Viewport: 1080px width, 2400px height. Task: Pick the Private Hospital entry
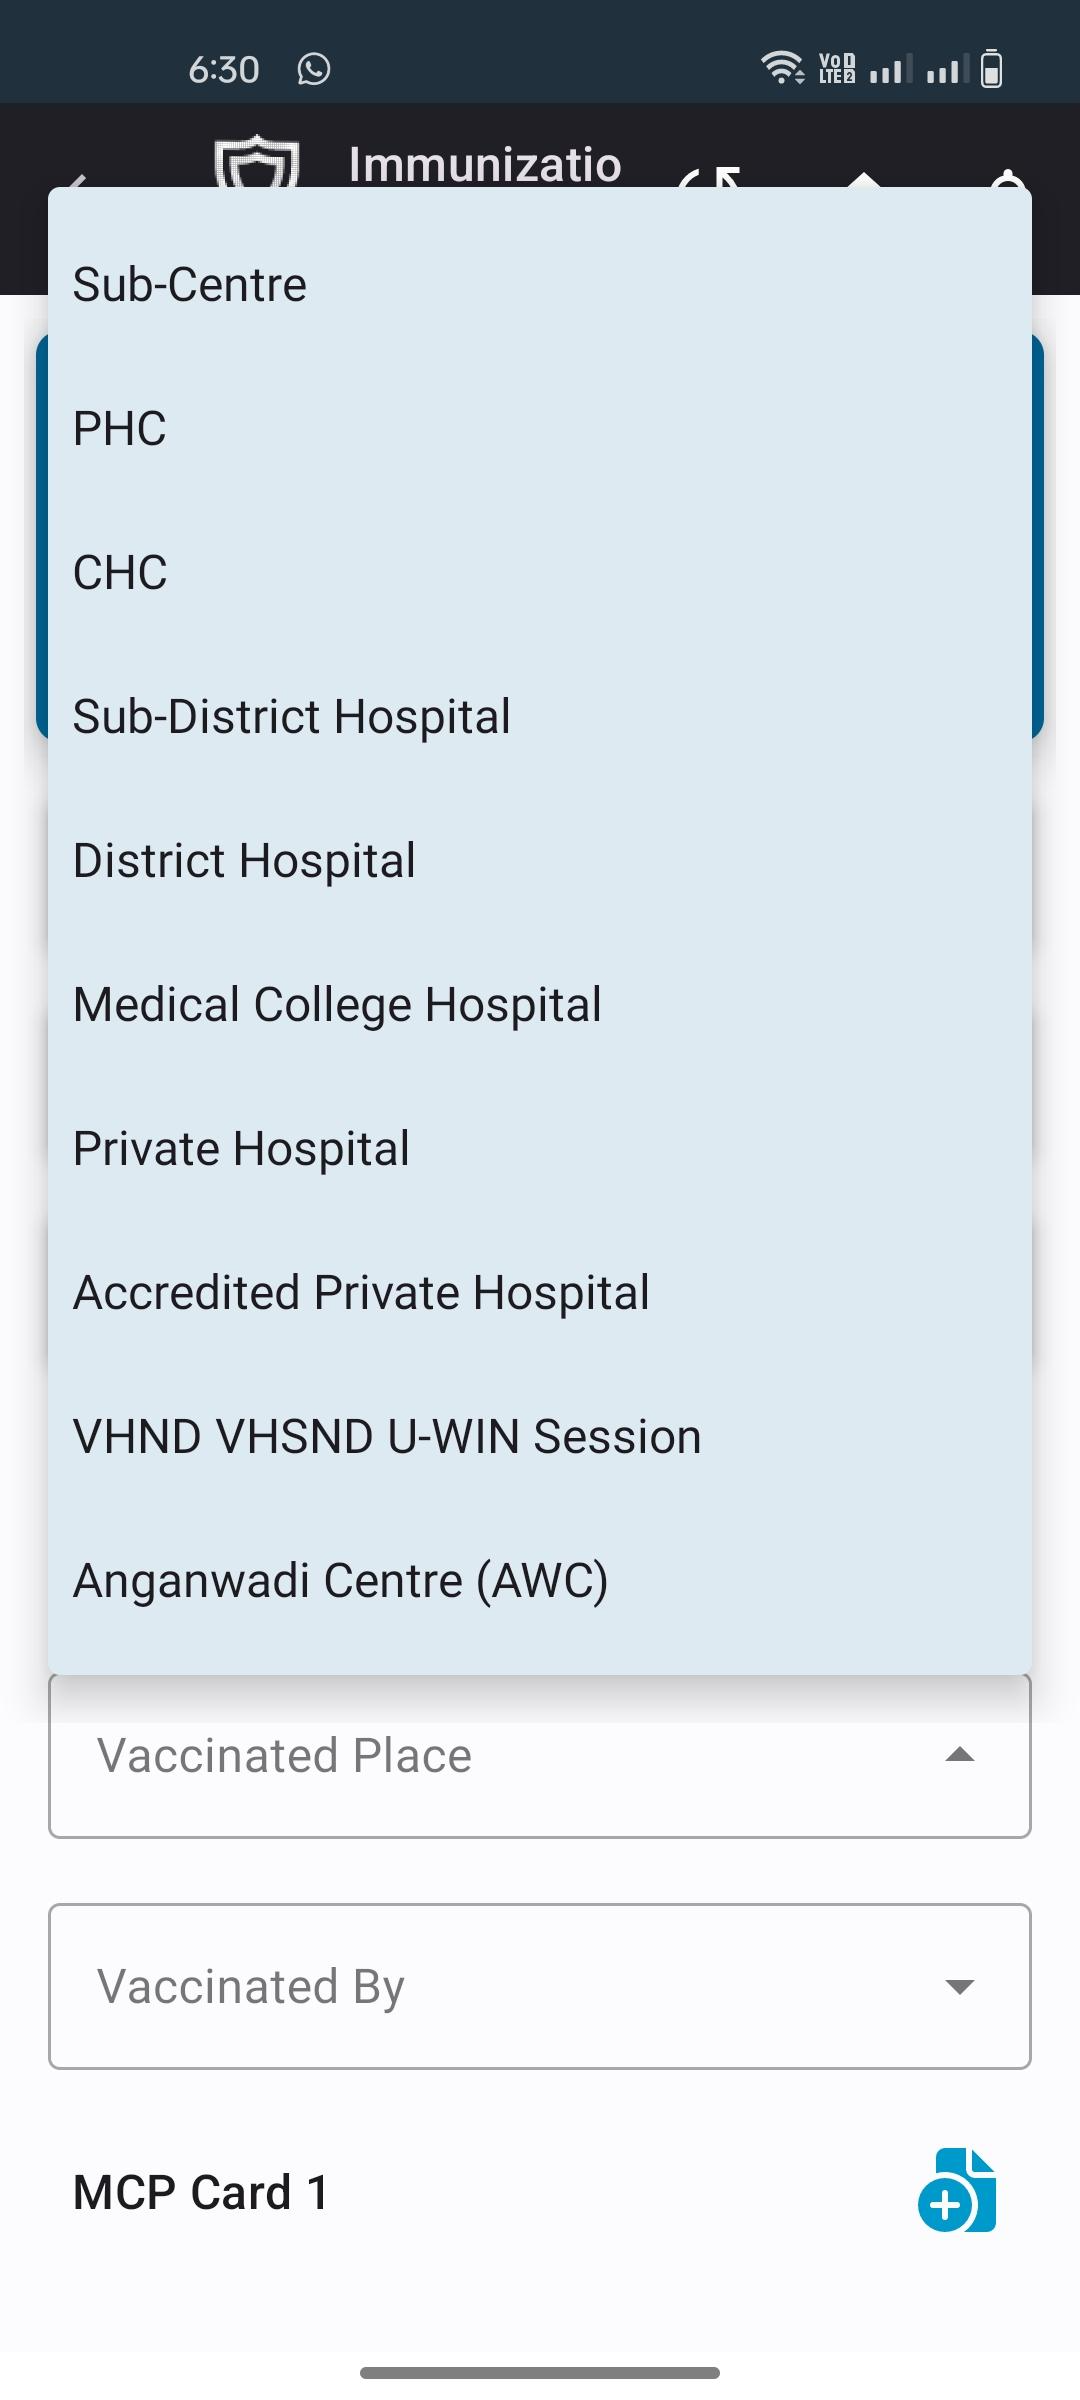540,1149
